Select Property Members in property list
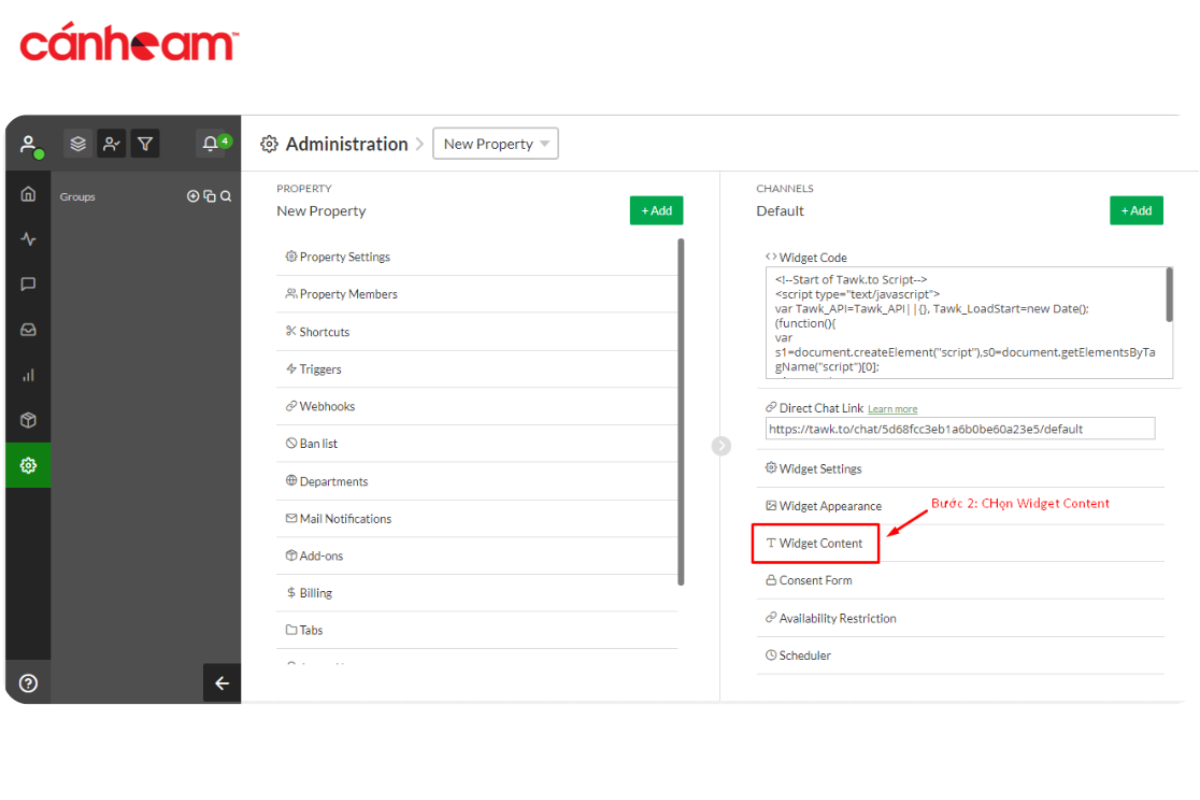Screen dimensions: 1200x800 click(x=348, y=294)
